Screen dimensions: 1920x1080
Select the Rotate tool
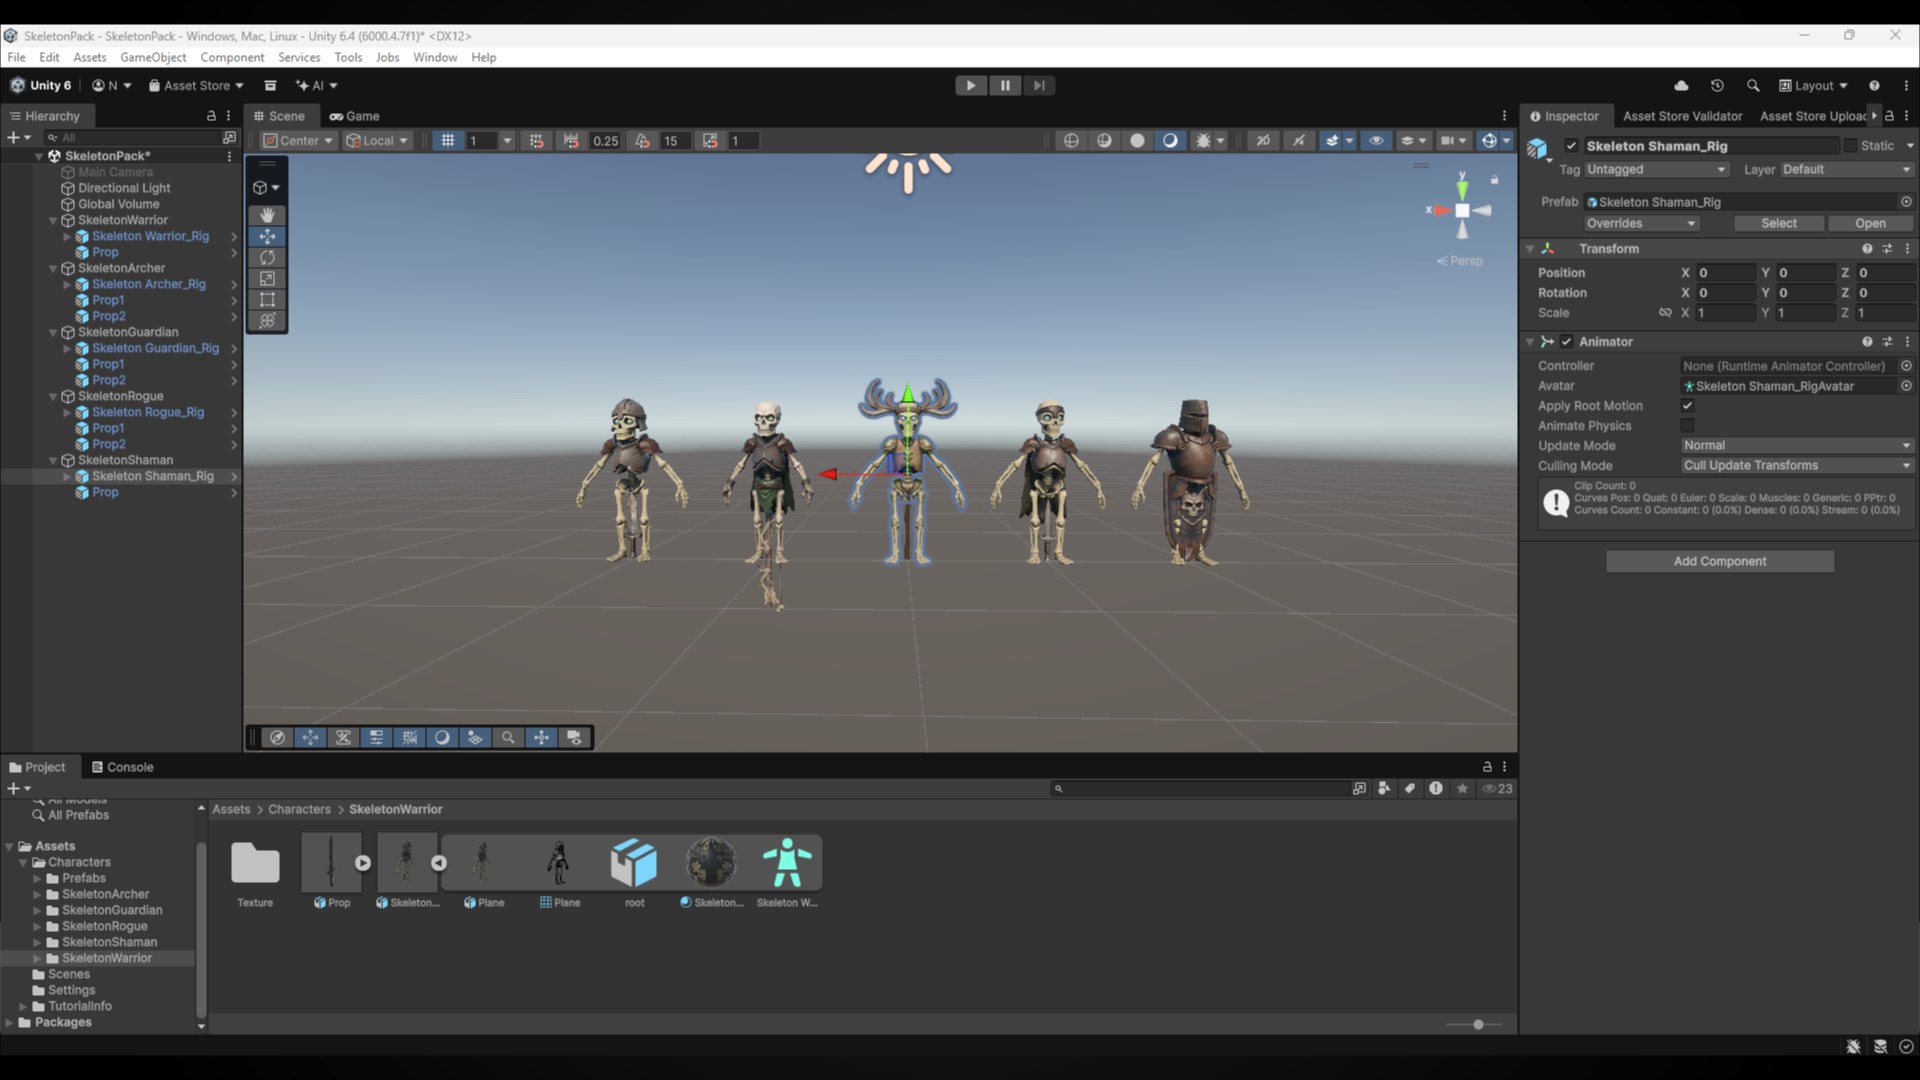tap(267, 257)
